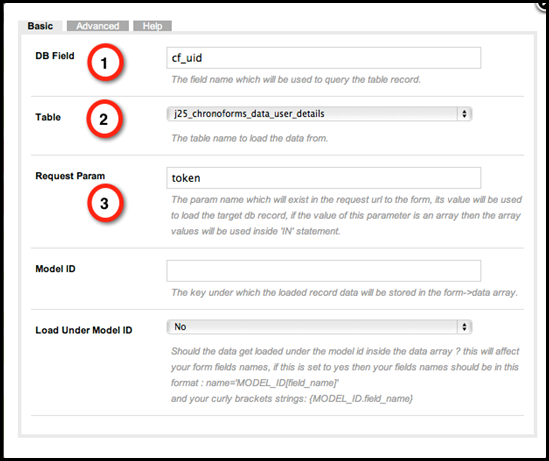Viewport: 549px width, 461px height.
Task: Click the Table label
Action: click(48, 117)
